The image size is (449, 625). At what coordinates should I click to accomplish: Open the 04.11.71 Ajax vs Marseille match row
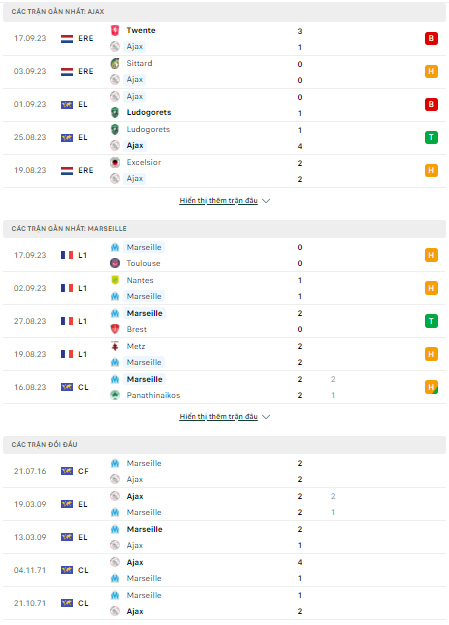224,570
